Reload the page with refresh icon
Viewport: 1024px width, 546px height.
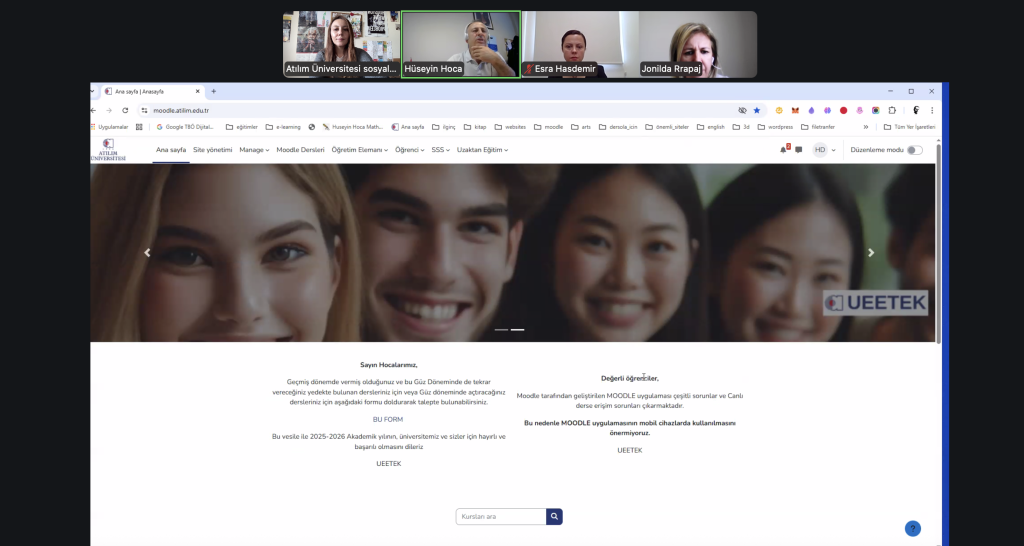click(x=125, y=110)
